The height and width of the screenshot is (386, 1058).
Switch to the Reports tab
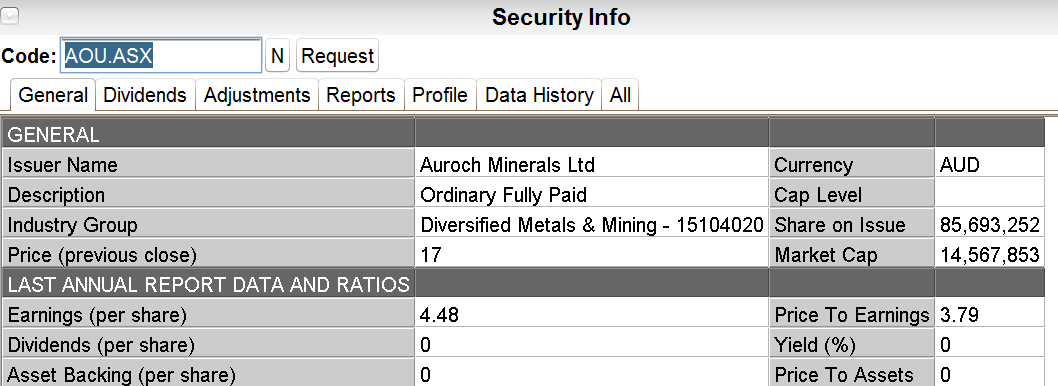(361, 95)
